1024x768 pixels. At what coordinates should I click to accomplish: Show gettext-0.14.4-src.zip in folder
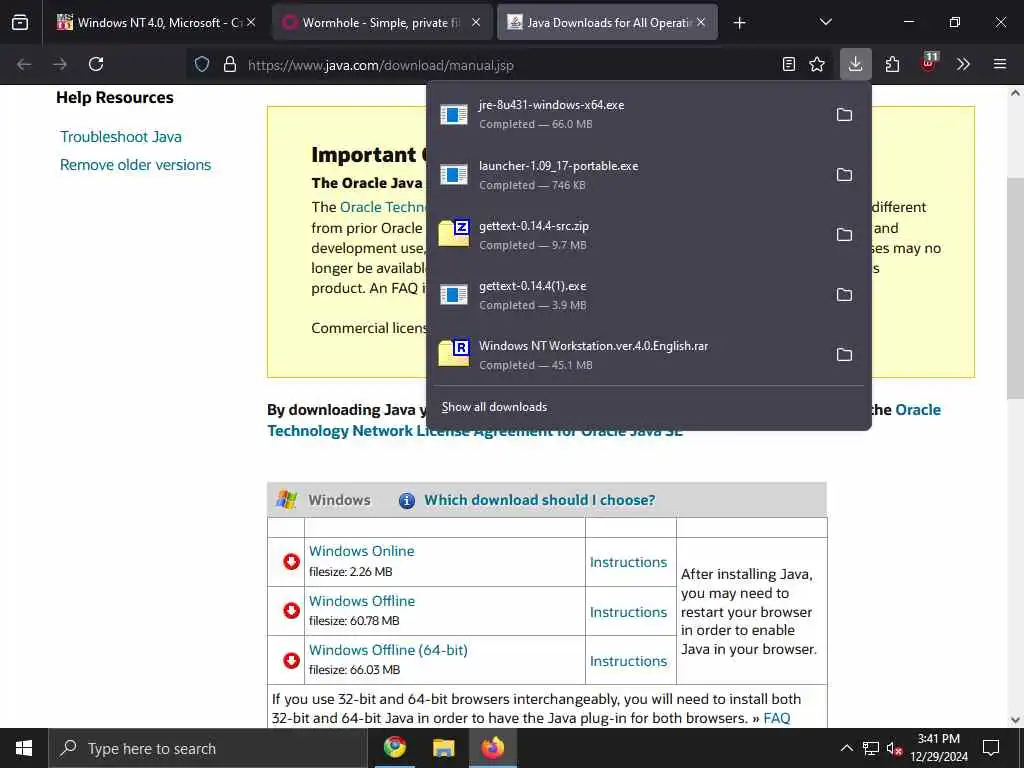coord(844,234)
